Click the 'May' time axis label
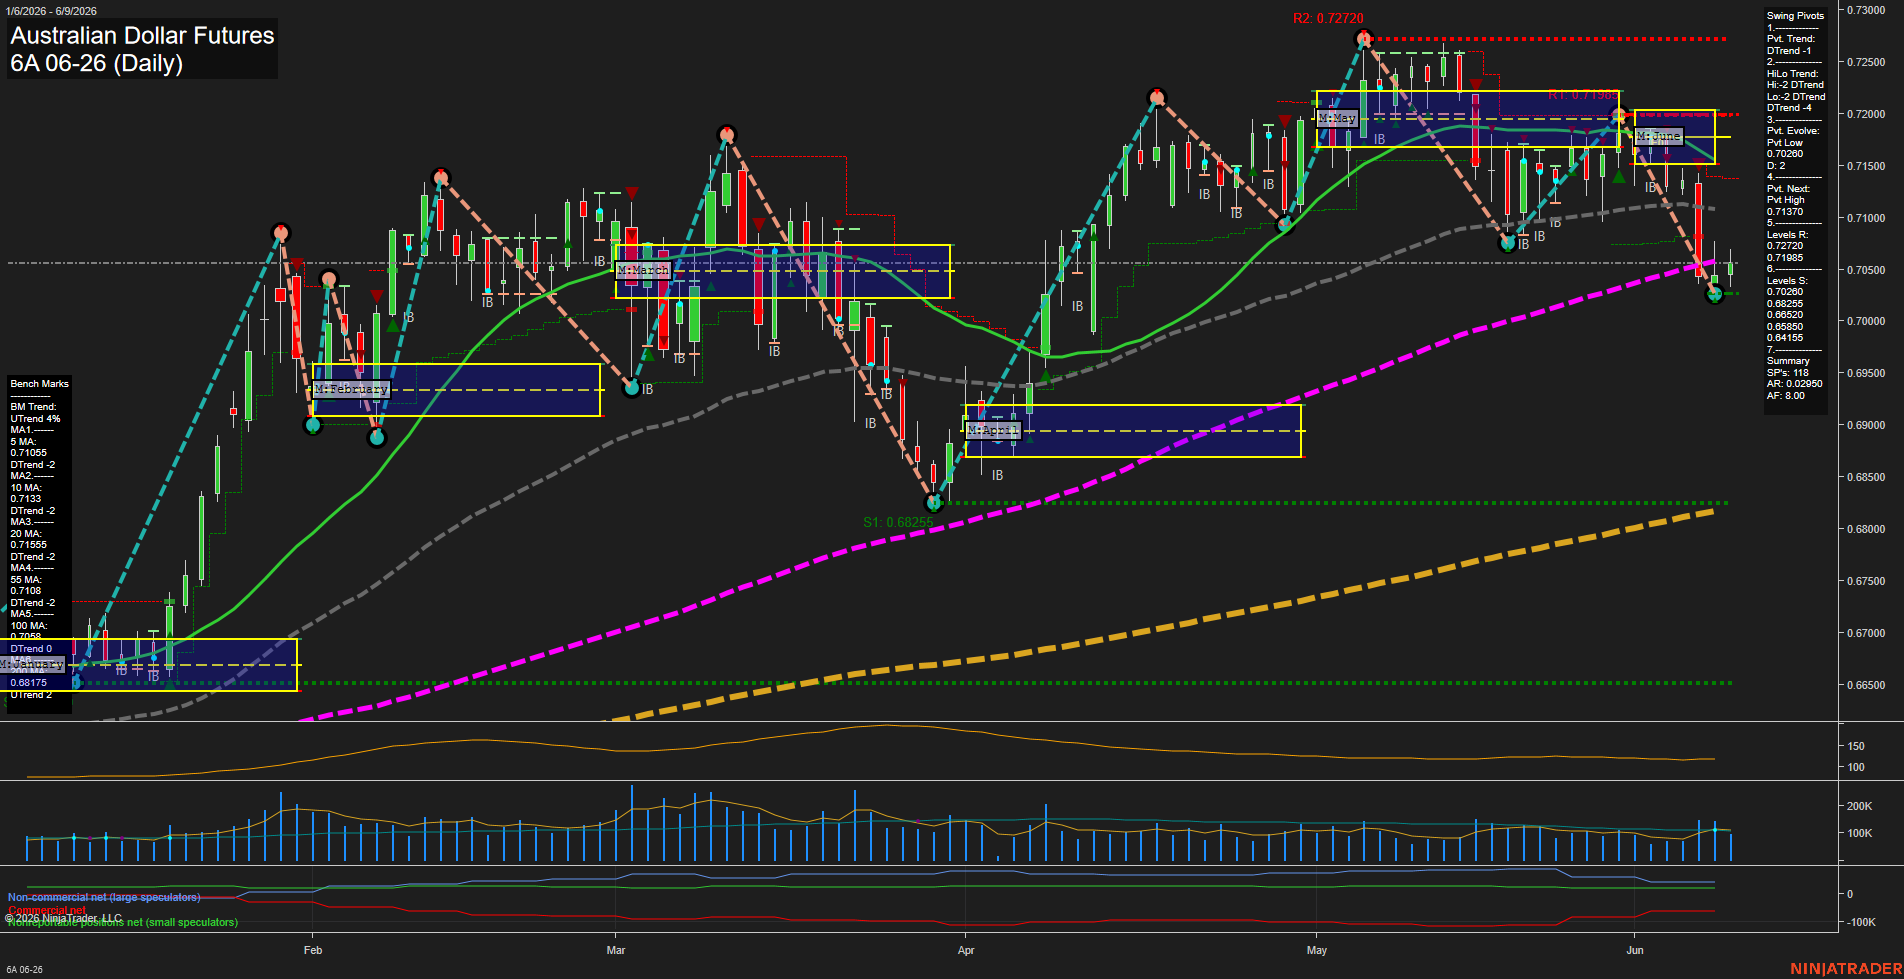 coord(1317,950)
